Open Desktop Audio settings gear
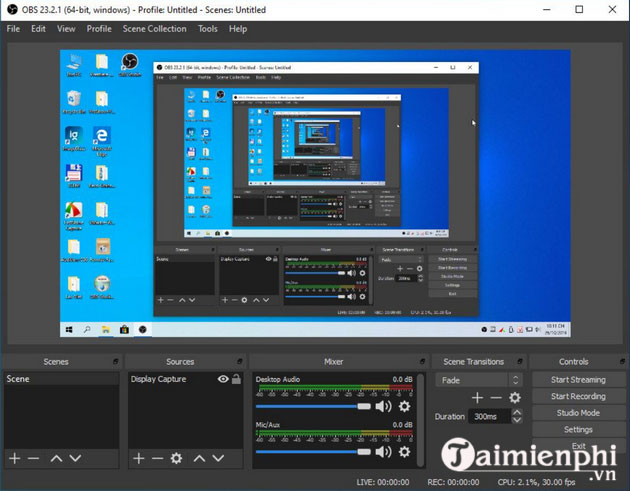Image resolution: width=630 pixels, height=491 pixels. [404, 406]
